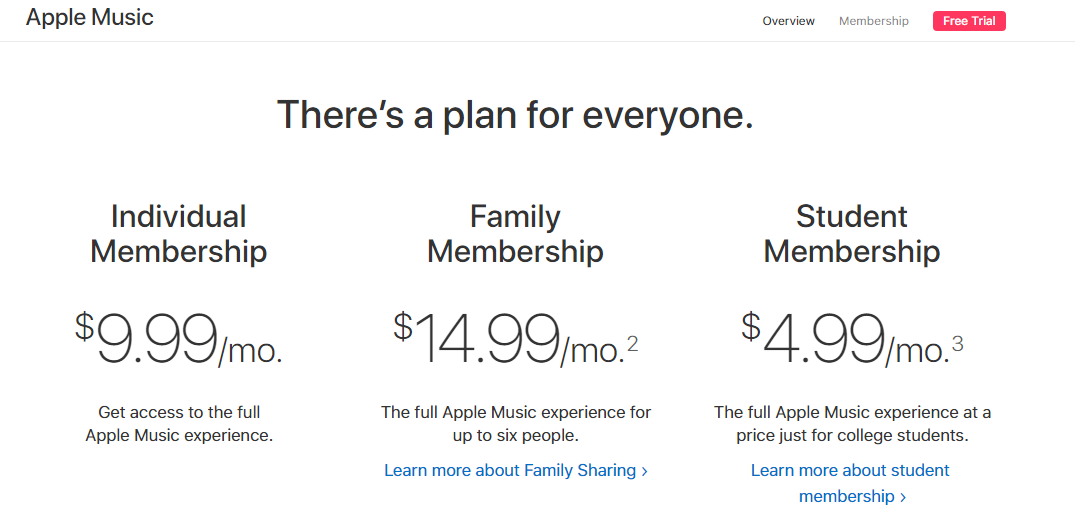Click footnote 3 beside the Student price
Image resolution: width=1075 pixels, height=527 pixels.
click(x=957, y=345)
